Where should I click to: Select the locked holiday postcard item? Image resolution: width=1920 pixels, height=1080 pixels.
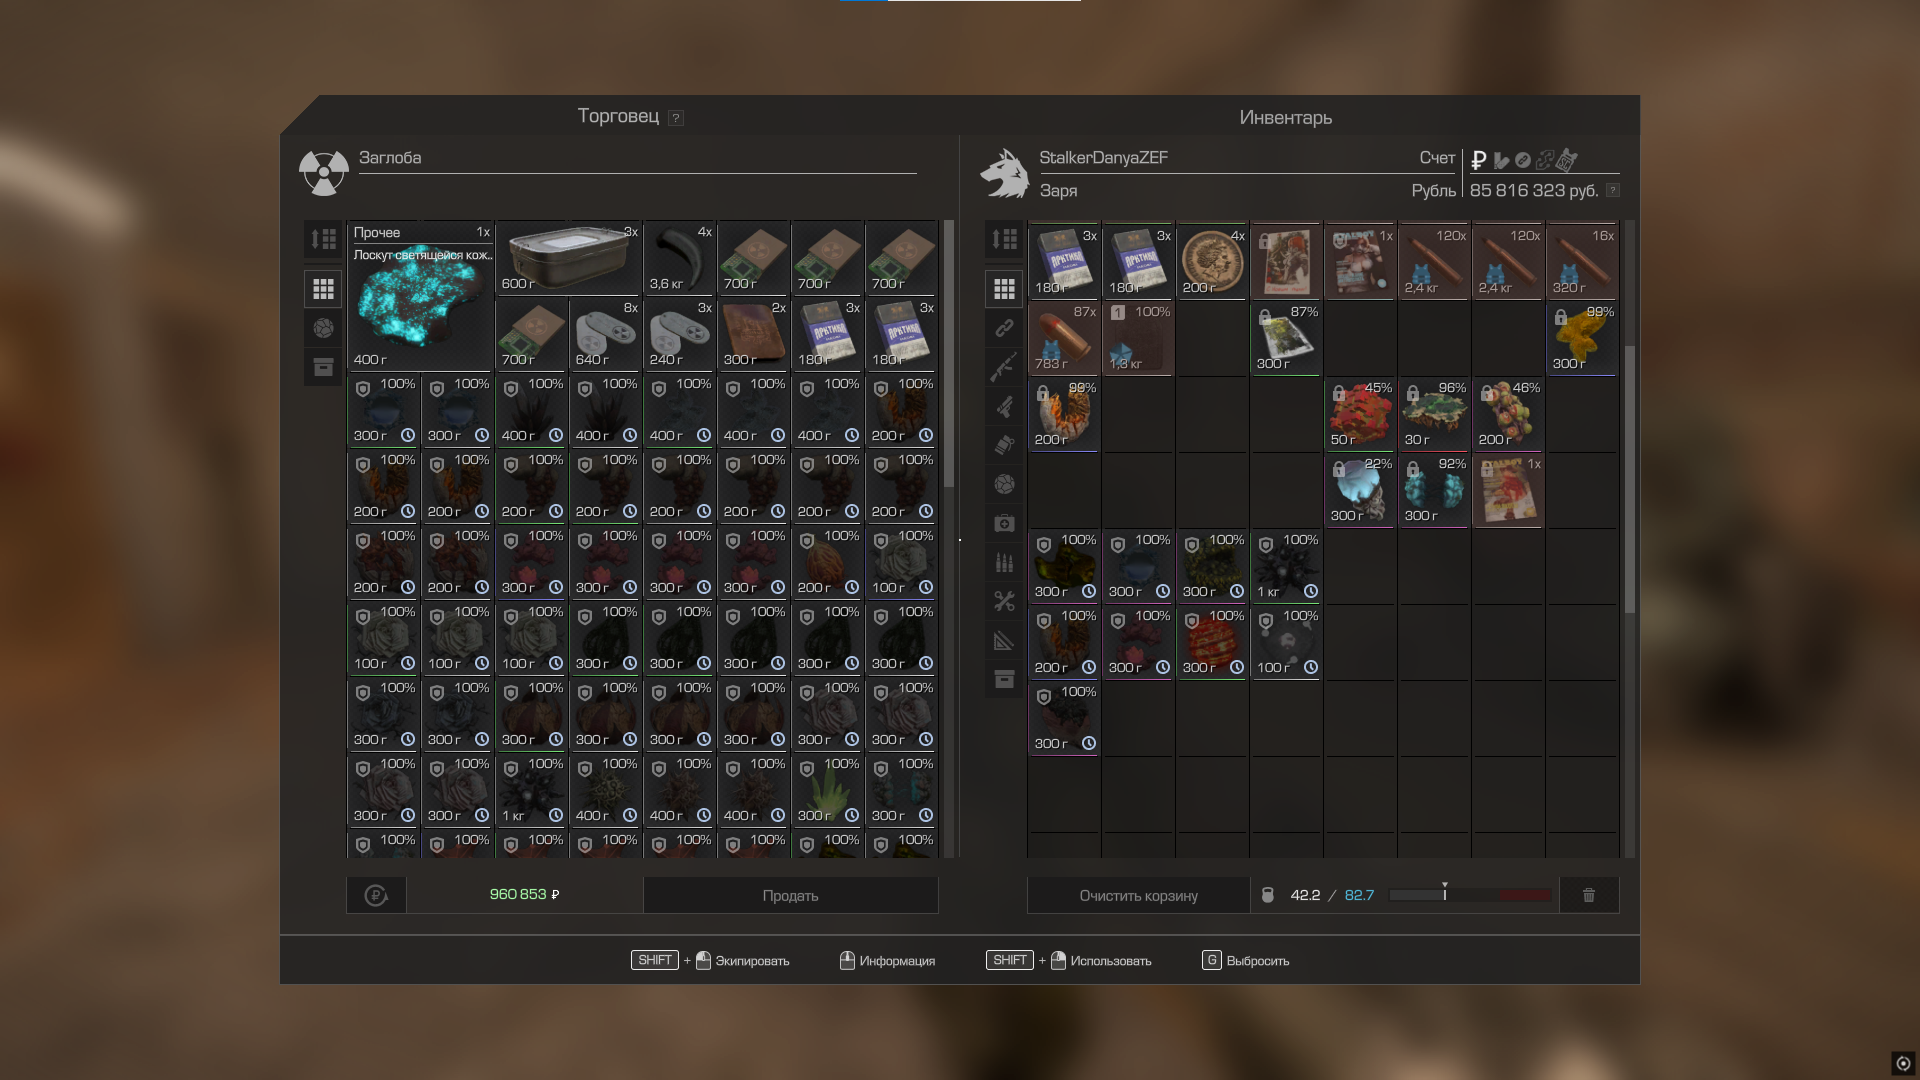(1286, 262)
